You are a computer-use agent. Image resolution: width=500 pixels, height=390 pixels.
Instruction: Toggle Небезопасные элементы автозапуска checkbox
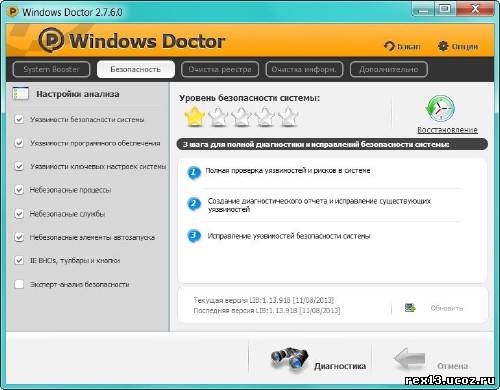coord(19,237)
